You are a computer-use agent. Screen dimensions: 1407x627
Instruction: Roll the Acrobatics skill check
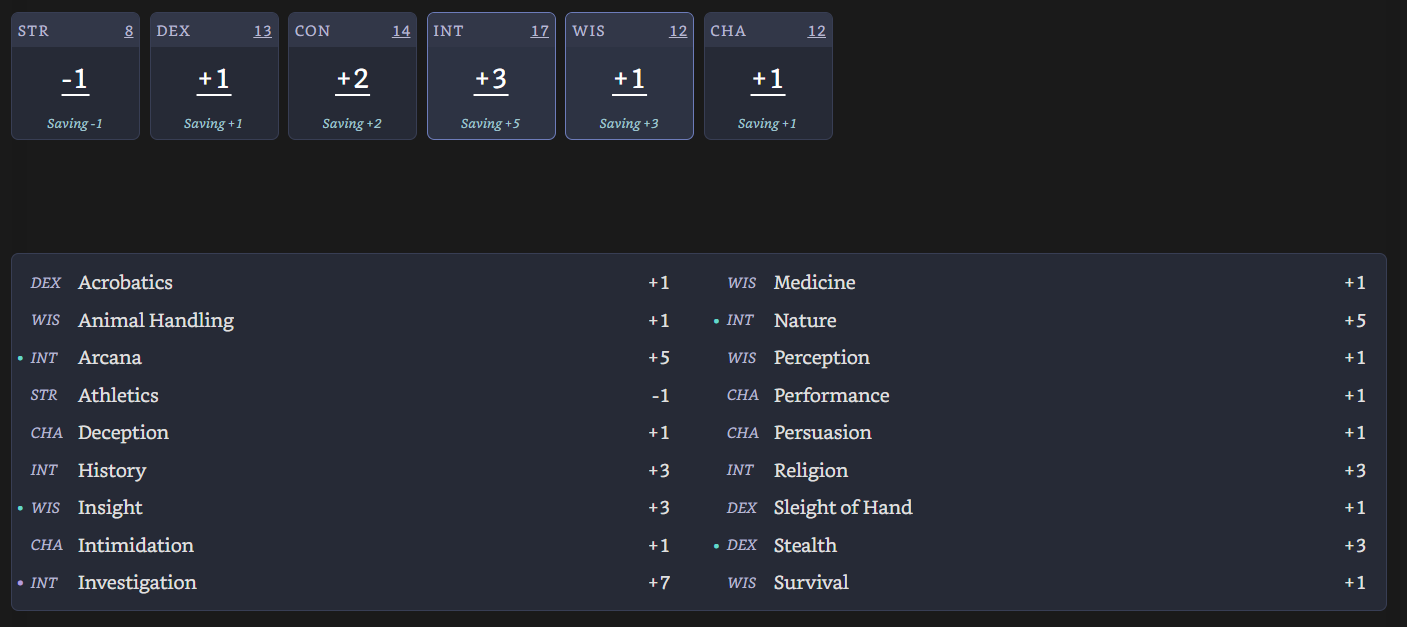(125, 283)
